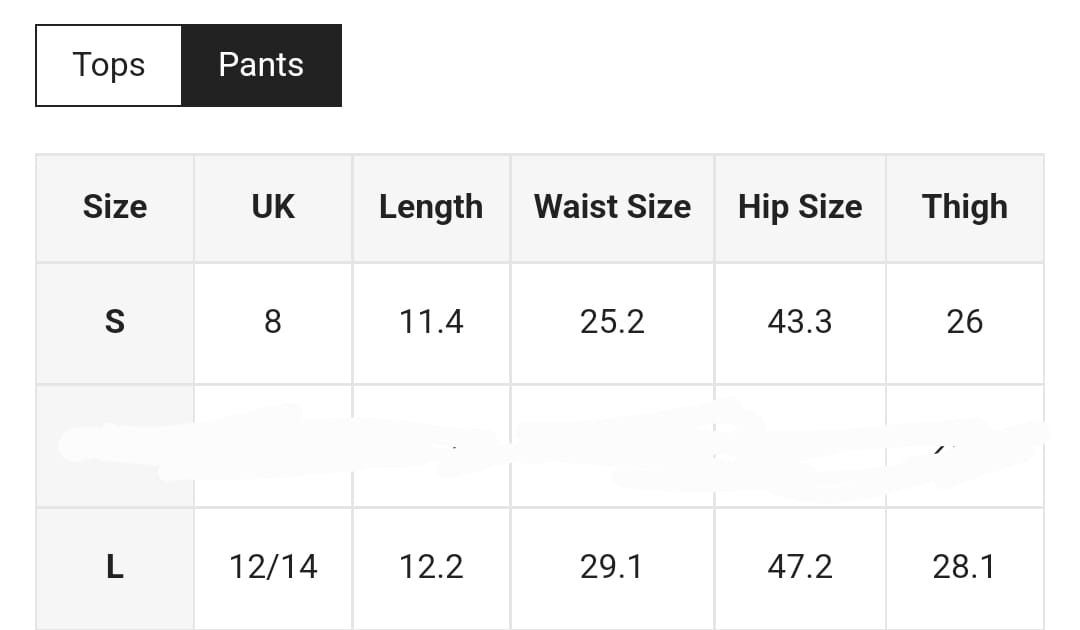Select the S size row label
Viewport: 1080px width, 630px height.
pos(115,322)
